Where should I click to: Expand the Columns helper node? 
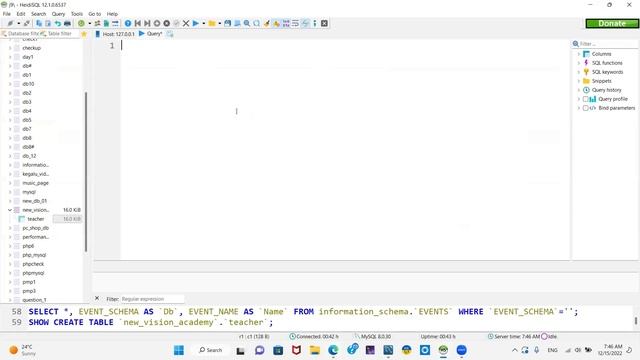(579, 54)
